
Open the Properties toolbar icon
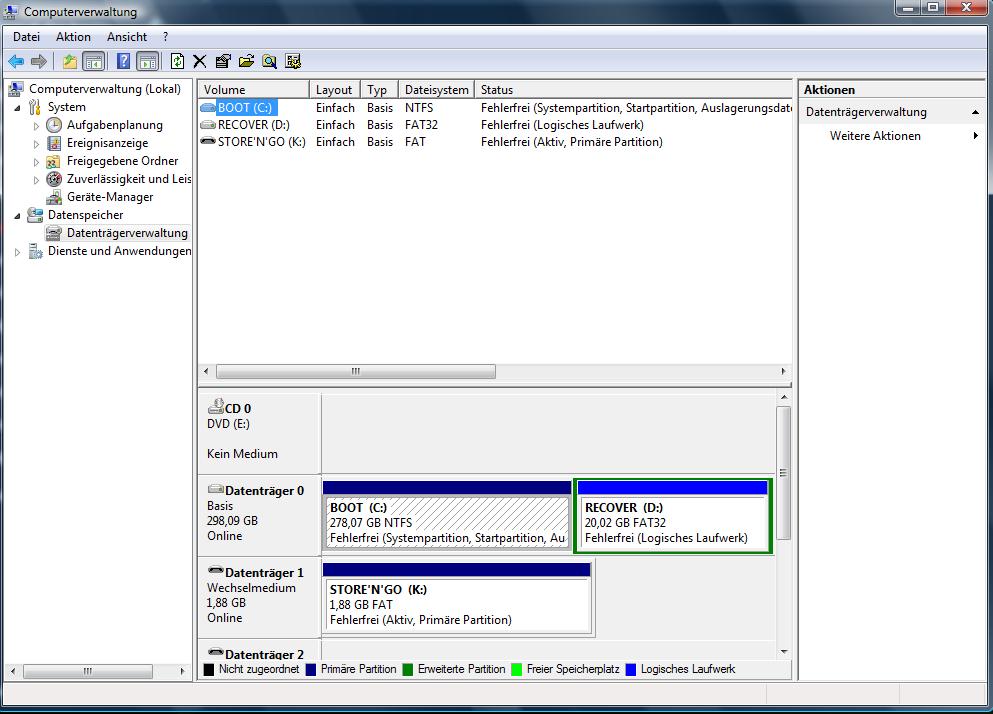[x=223, y=61]
